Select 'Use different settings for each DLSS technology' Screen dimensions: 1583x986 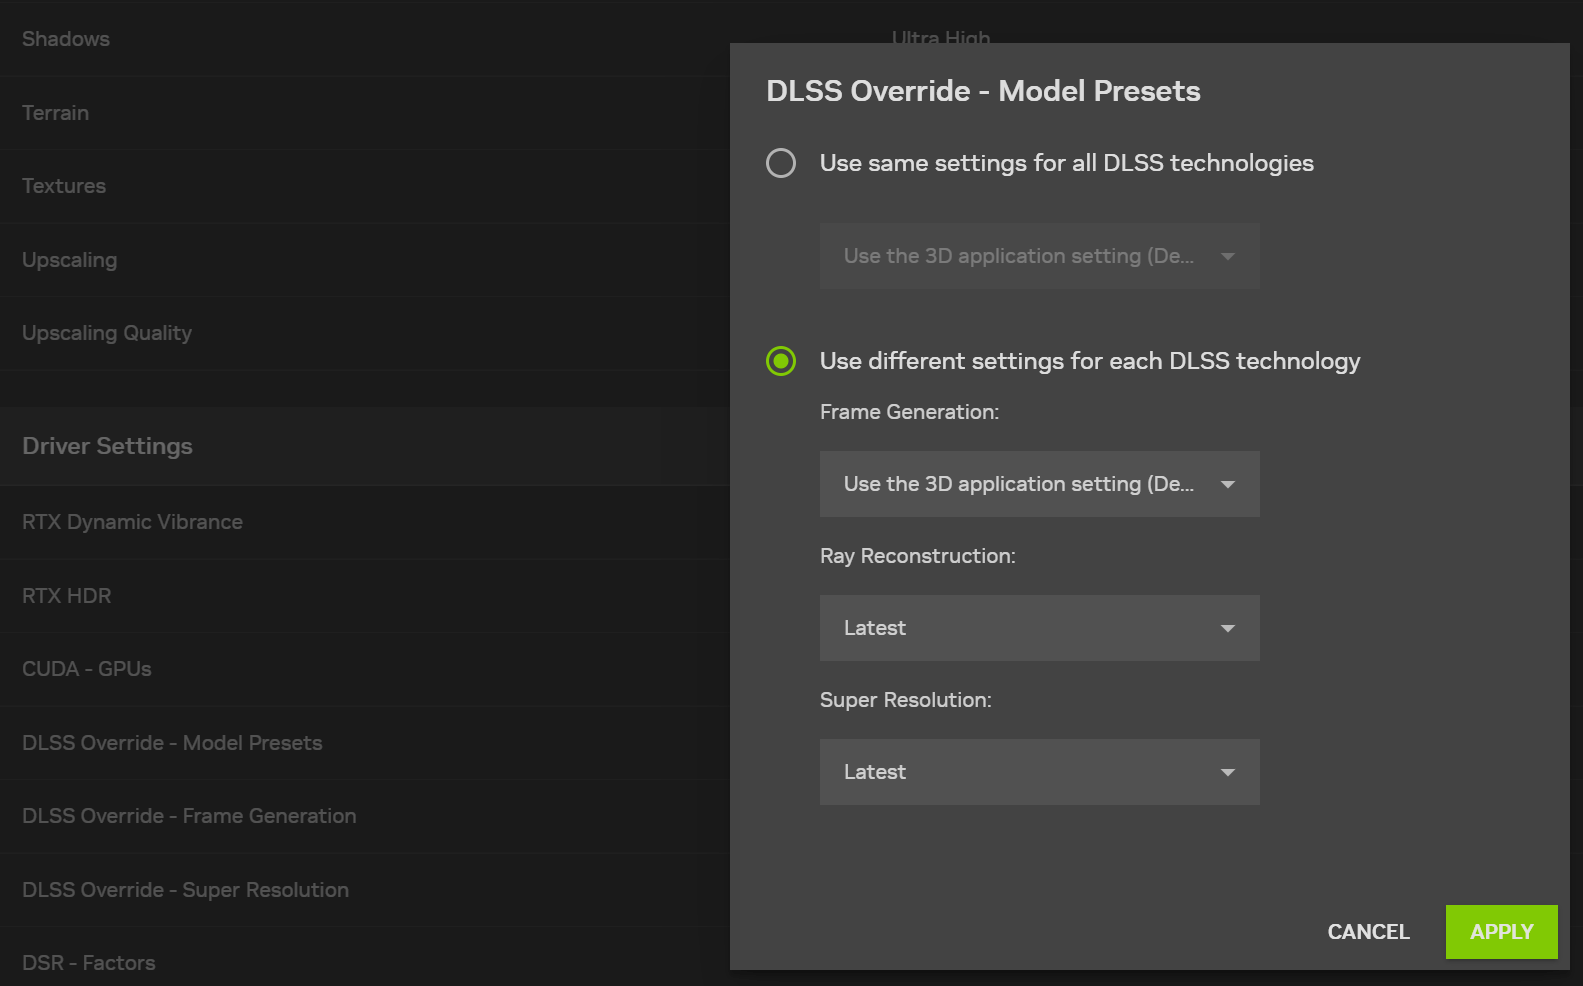pyautogui.click(x=781, y=361)
